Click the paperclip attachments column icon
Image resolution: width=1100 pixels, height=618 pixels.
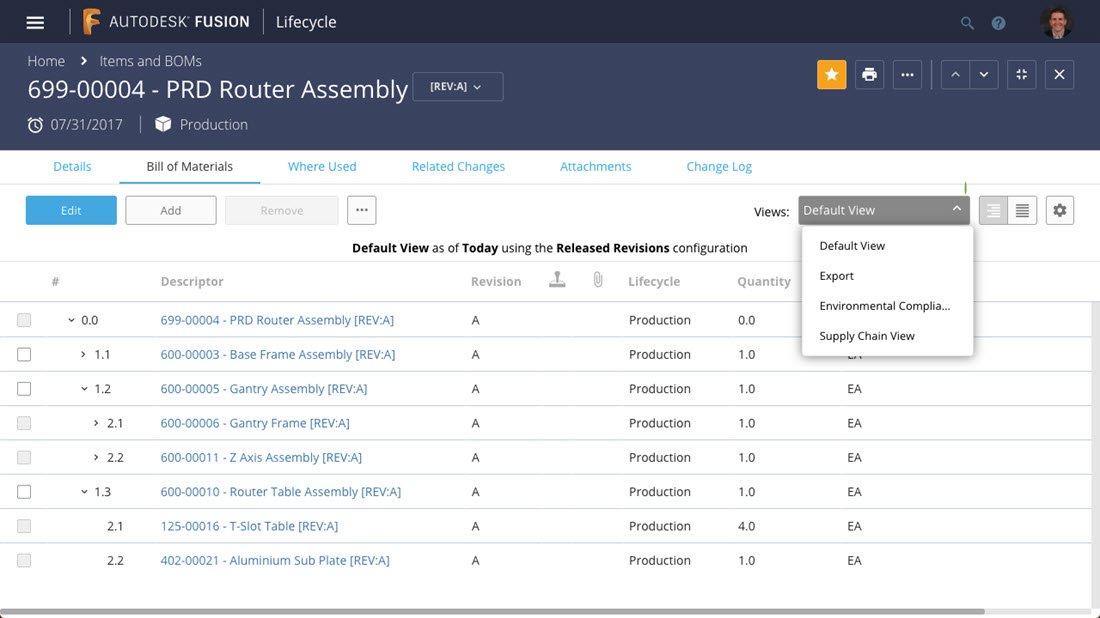[598, 280]
